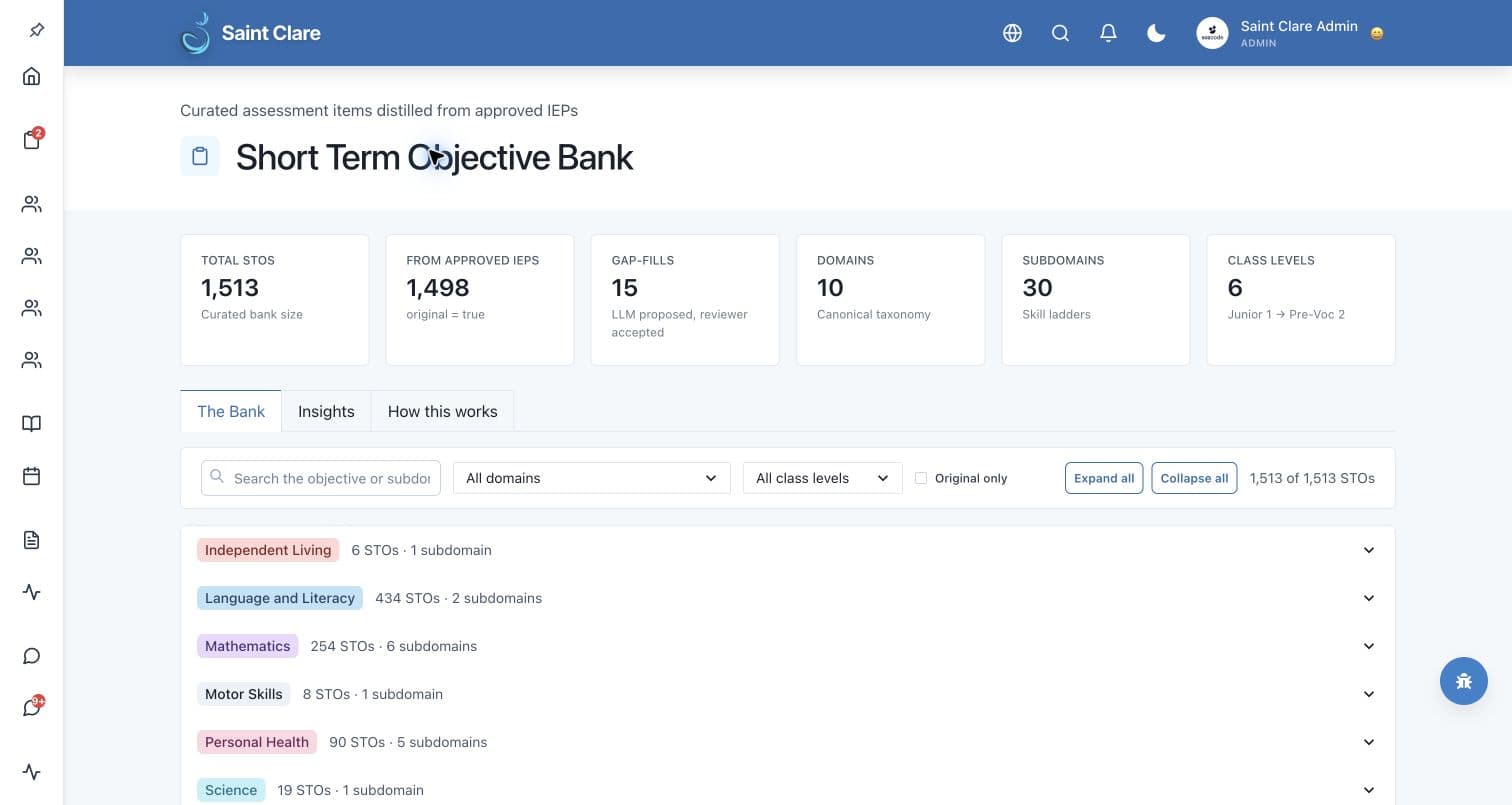Click the bug report floating button
The width and height of the screenshot is (1512, 805).
(x=1464, y=681)
